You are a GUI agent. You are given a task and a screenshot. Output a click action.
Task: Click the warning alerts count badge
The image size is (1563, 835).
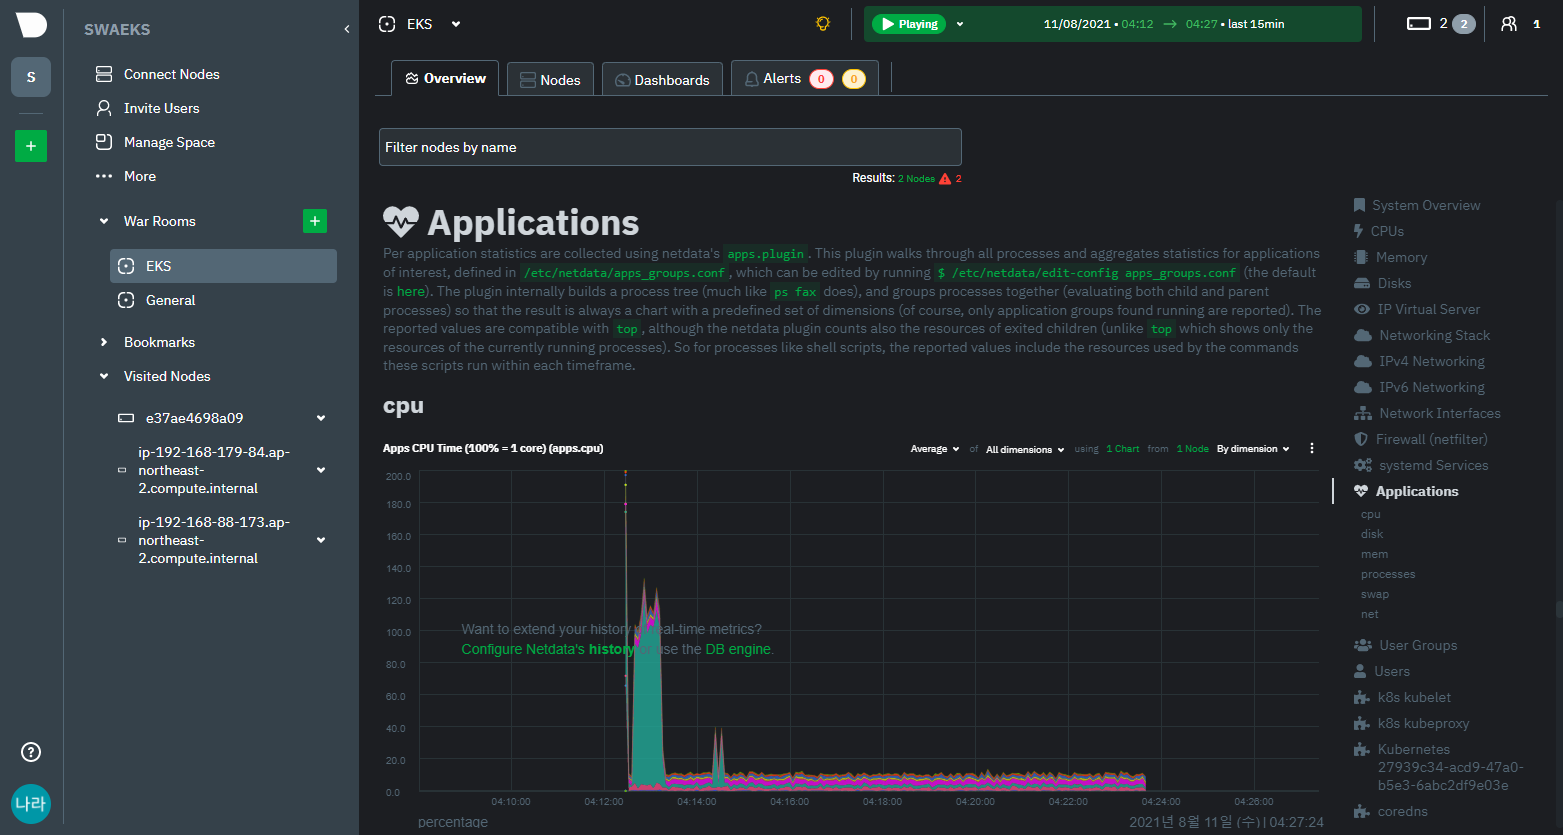click(x=854, y=79)
